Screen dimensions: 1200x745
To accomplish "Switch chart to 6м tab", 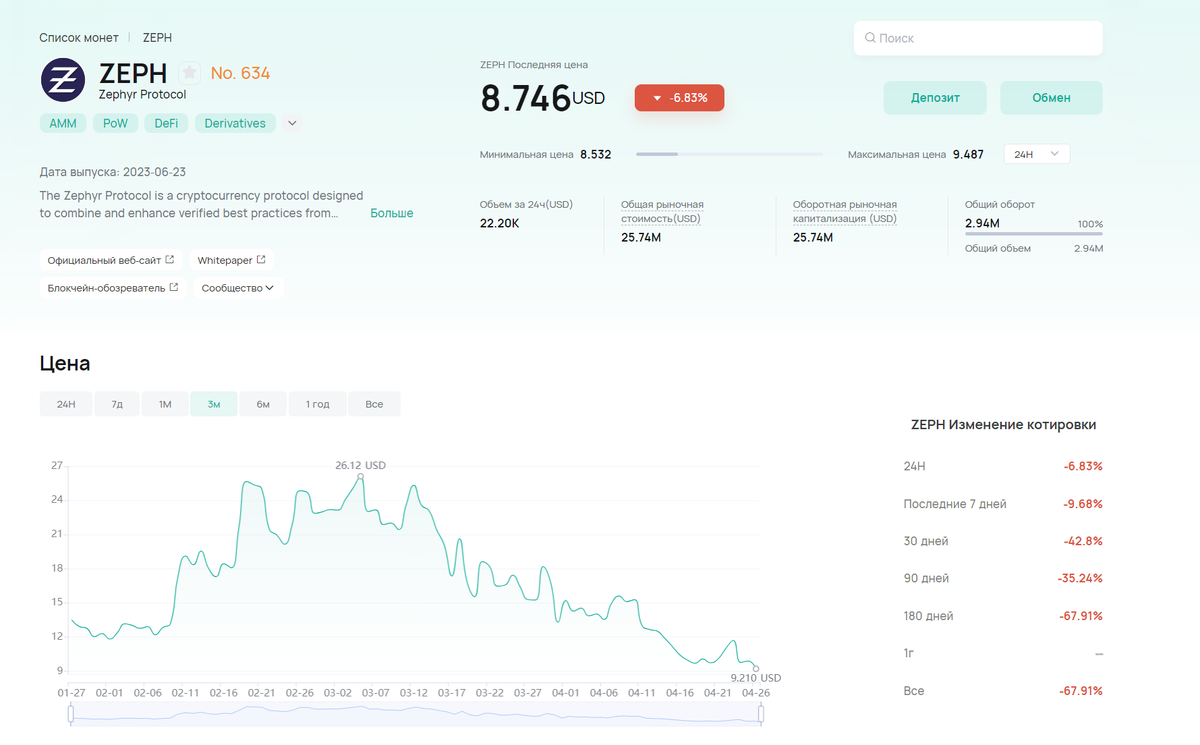I will 263,404.
